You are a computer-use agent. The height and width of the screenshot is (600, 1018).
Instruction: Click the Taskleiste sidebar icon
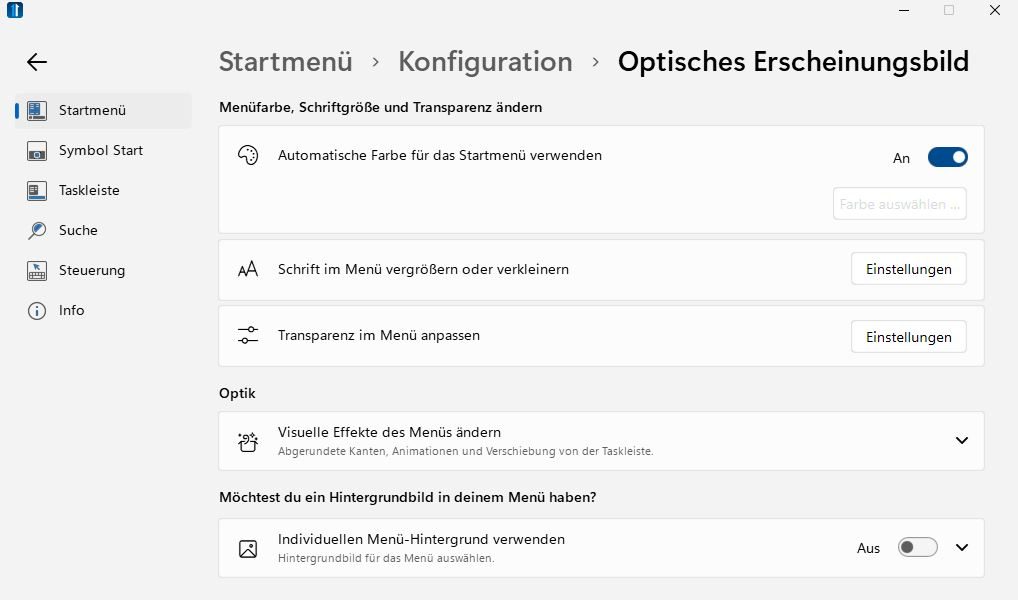pos(37,190)
